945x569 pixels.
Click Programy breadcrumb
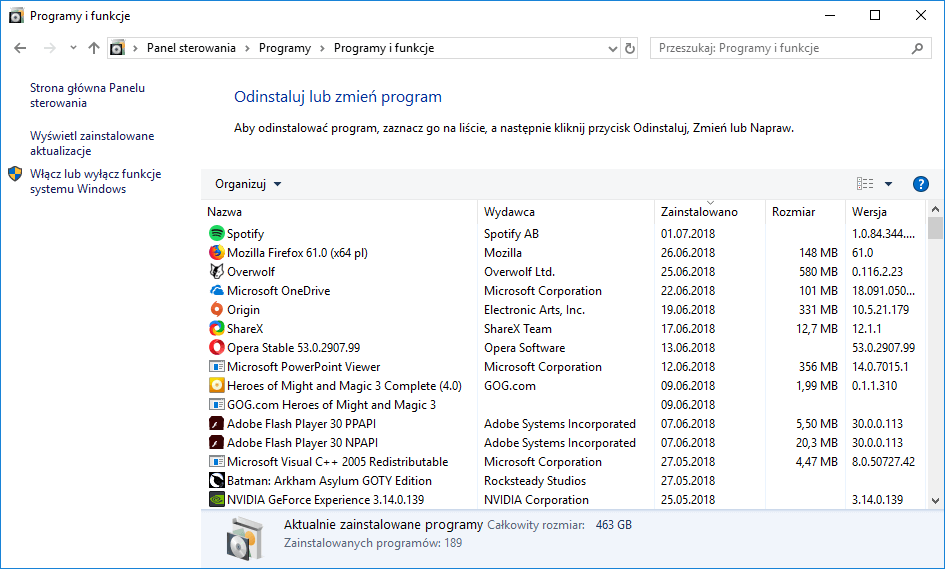(x=284, y=48)
